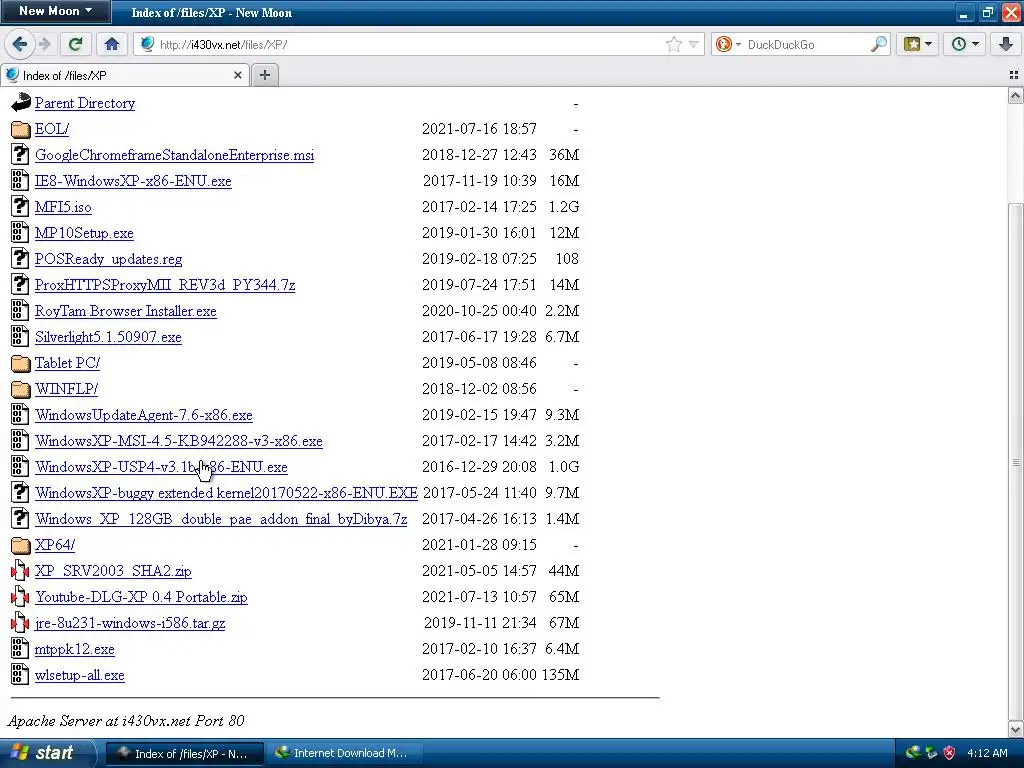Click the search magnifier icon
The width and height of the screenshot is (1024, 768).
(x=879, y=44)
